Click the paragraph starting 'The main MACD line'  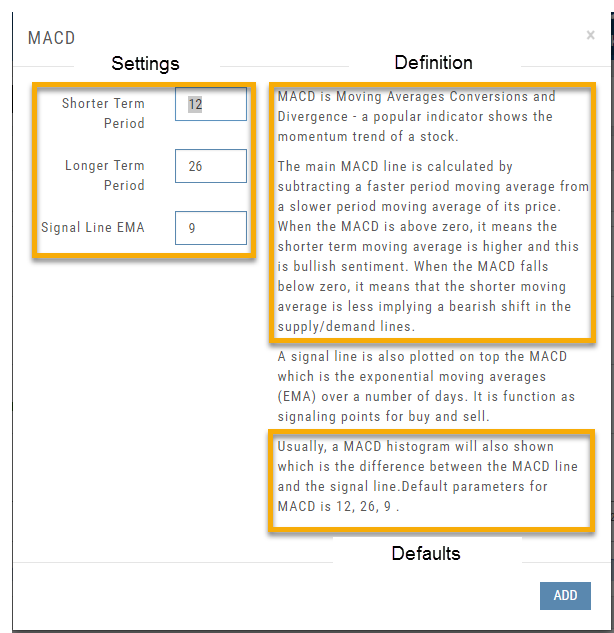433,246
